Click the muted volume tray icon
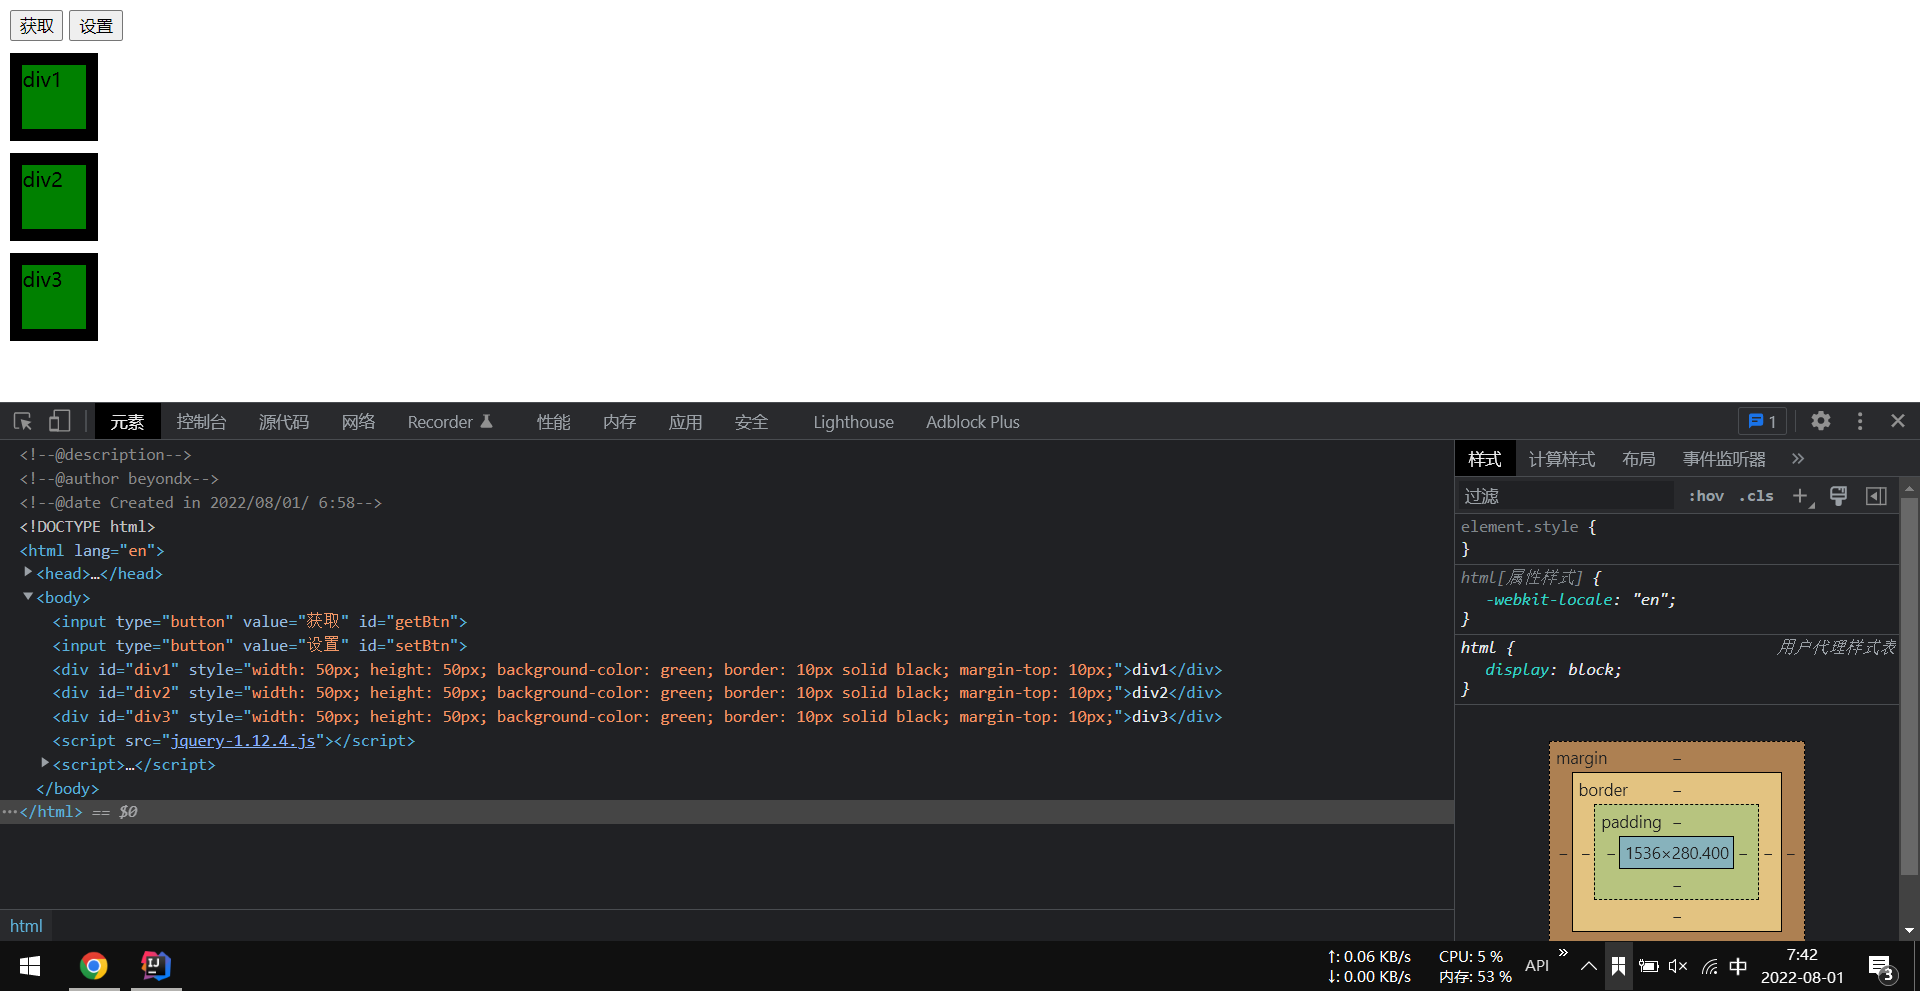Viewport: 1920px width, 991px height. [x=1678, y=966]
